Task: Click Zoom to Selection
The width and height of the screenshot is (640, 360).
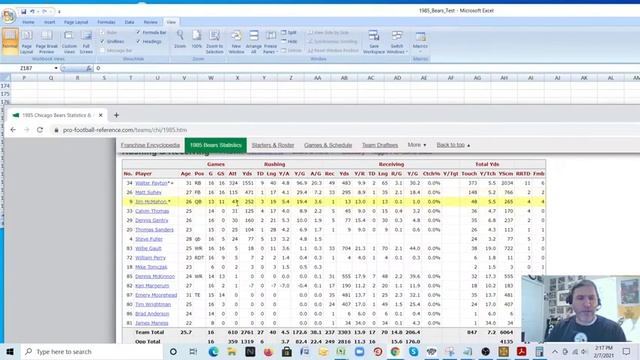Action: [214, 41]
